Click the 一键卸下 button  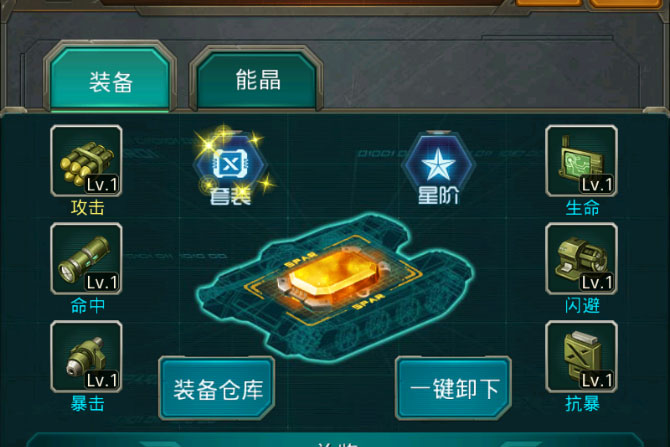pos(453,388)
